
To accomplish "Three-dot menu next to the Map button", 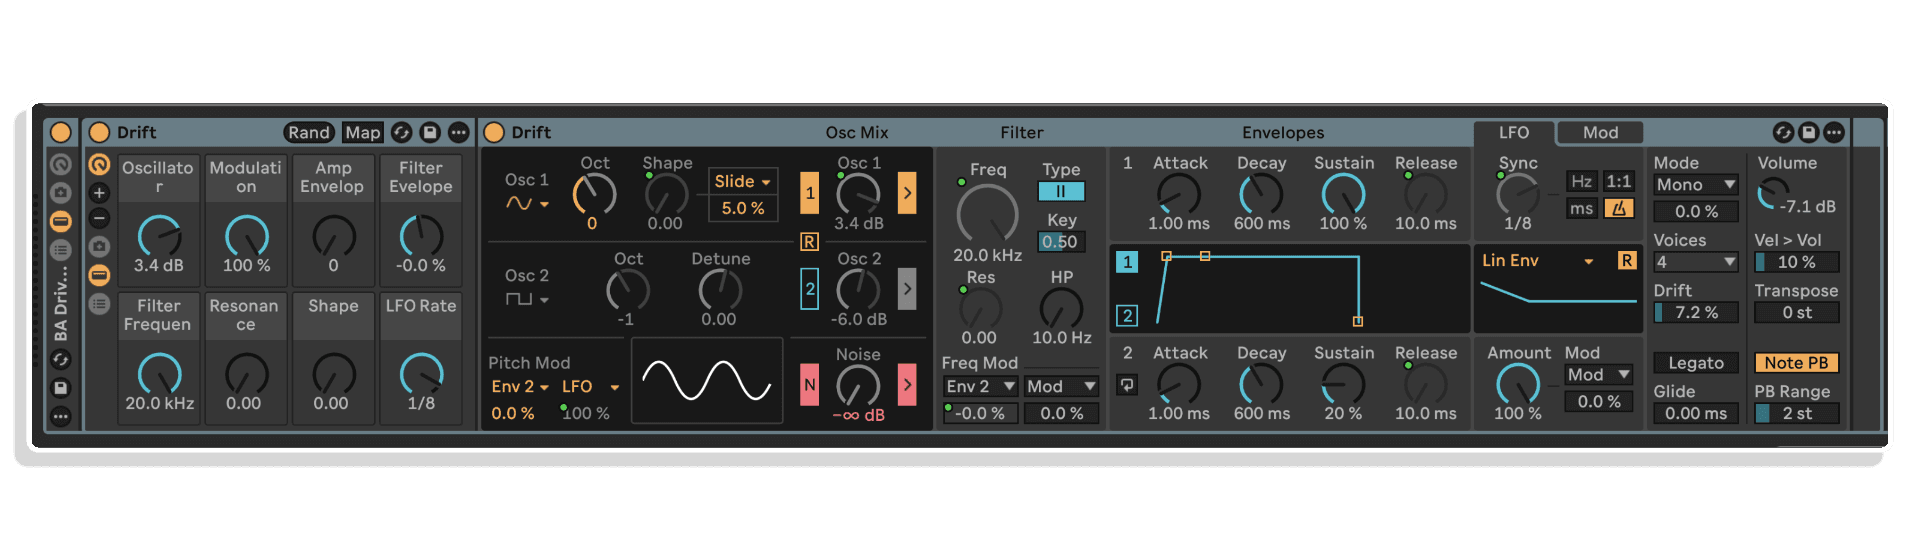I will click(458, 132).
